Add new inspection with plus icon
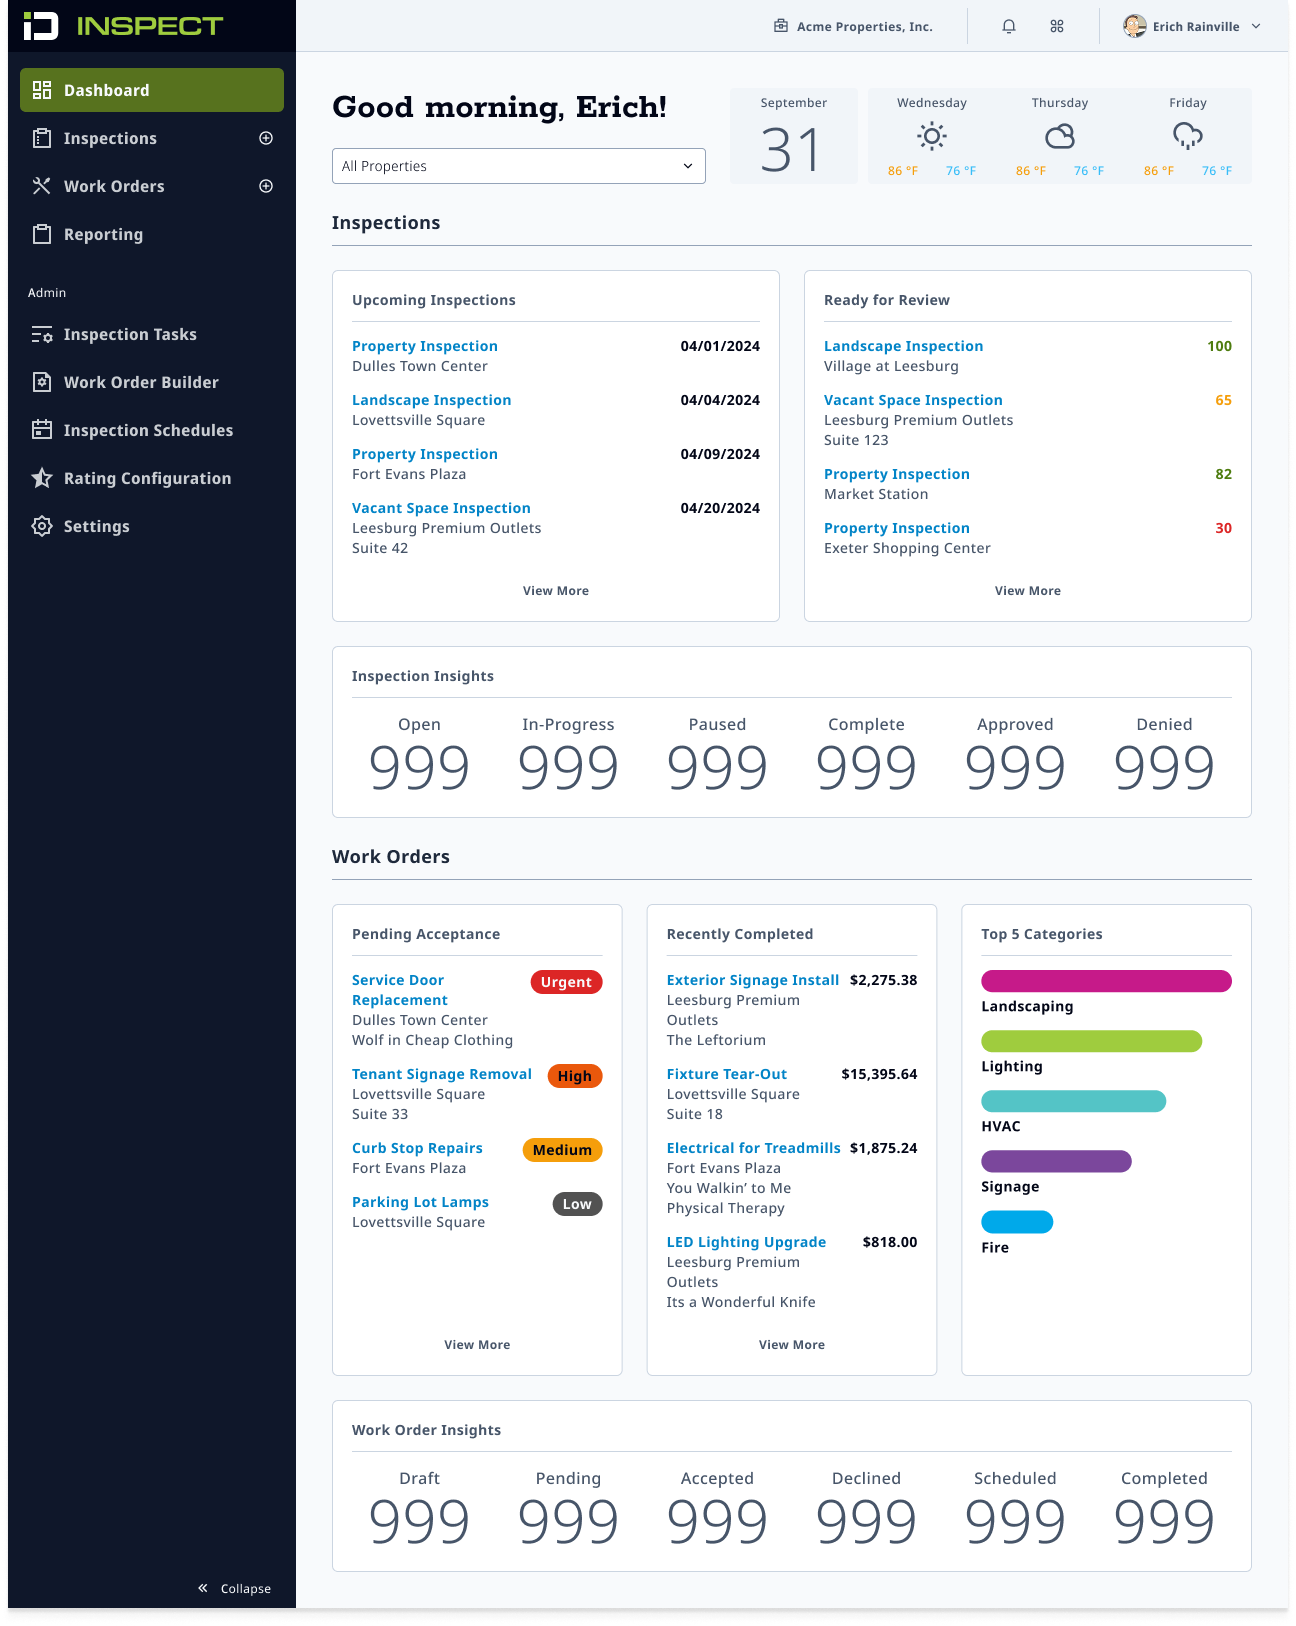 (x=266, y=138)
